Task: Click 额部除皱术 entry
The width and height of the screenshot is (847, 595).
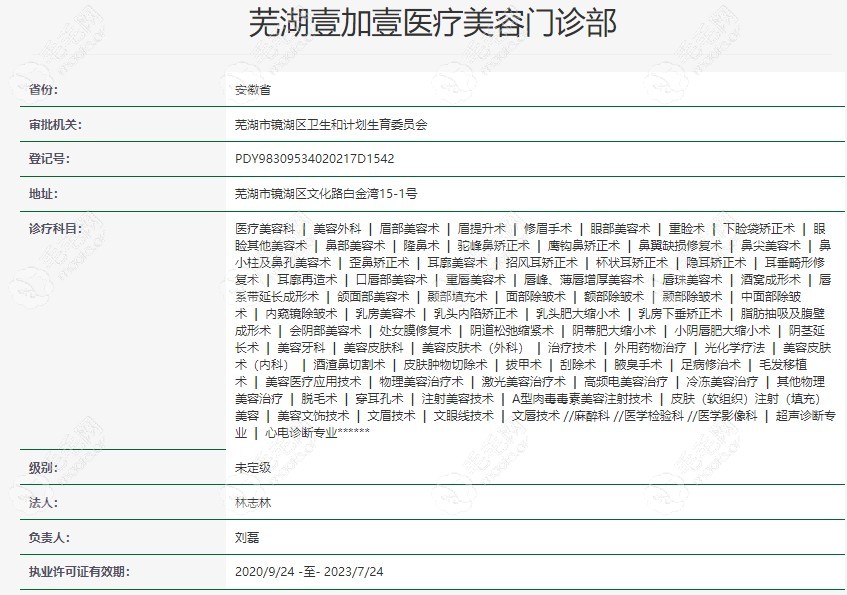Action: pos(614,297)
